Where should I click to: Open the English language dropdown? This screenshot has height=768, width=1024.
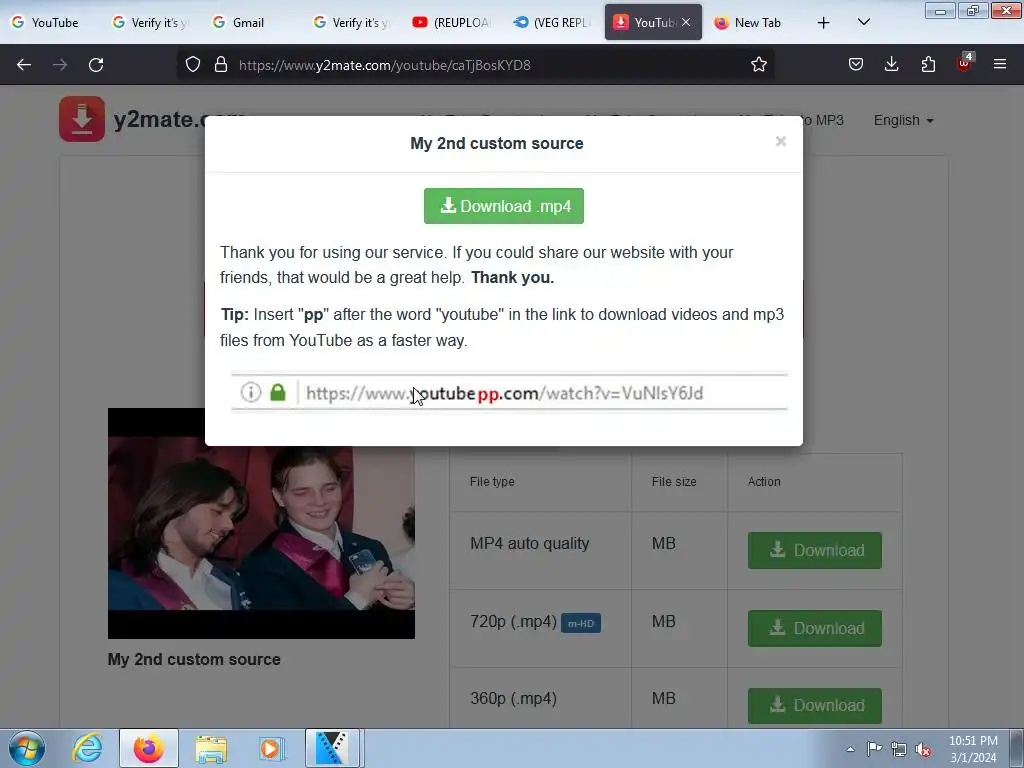[903, 120]
